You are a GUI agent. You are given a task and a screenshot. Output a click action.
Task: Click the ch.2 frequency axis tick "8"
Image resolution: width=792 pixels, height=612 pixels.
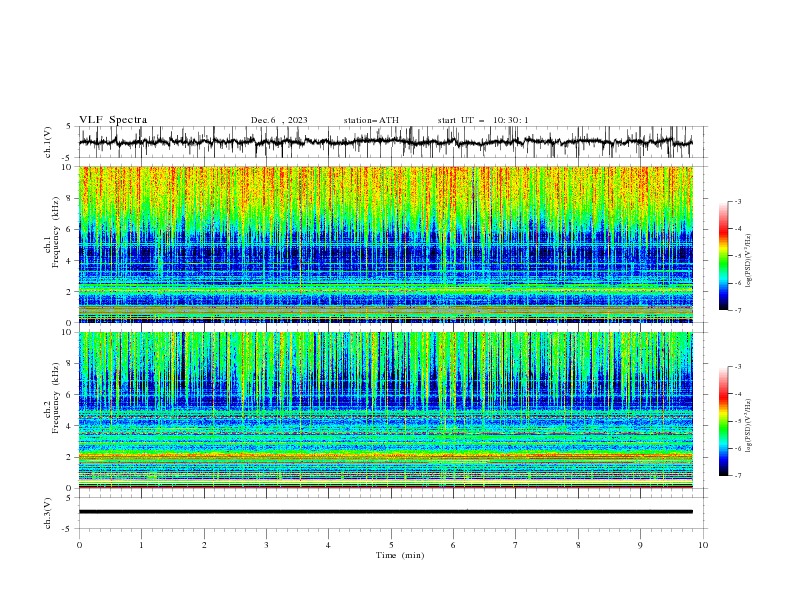tap(70, 364)
